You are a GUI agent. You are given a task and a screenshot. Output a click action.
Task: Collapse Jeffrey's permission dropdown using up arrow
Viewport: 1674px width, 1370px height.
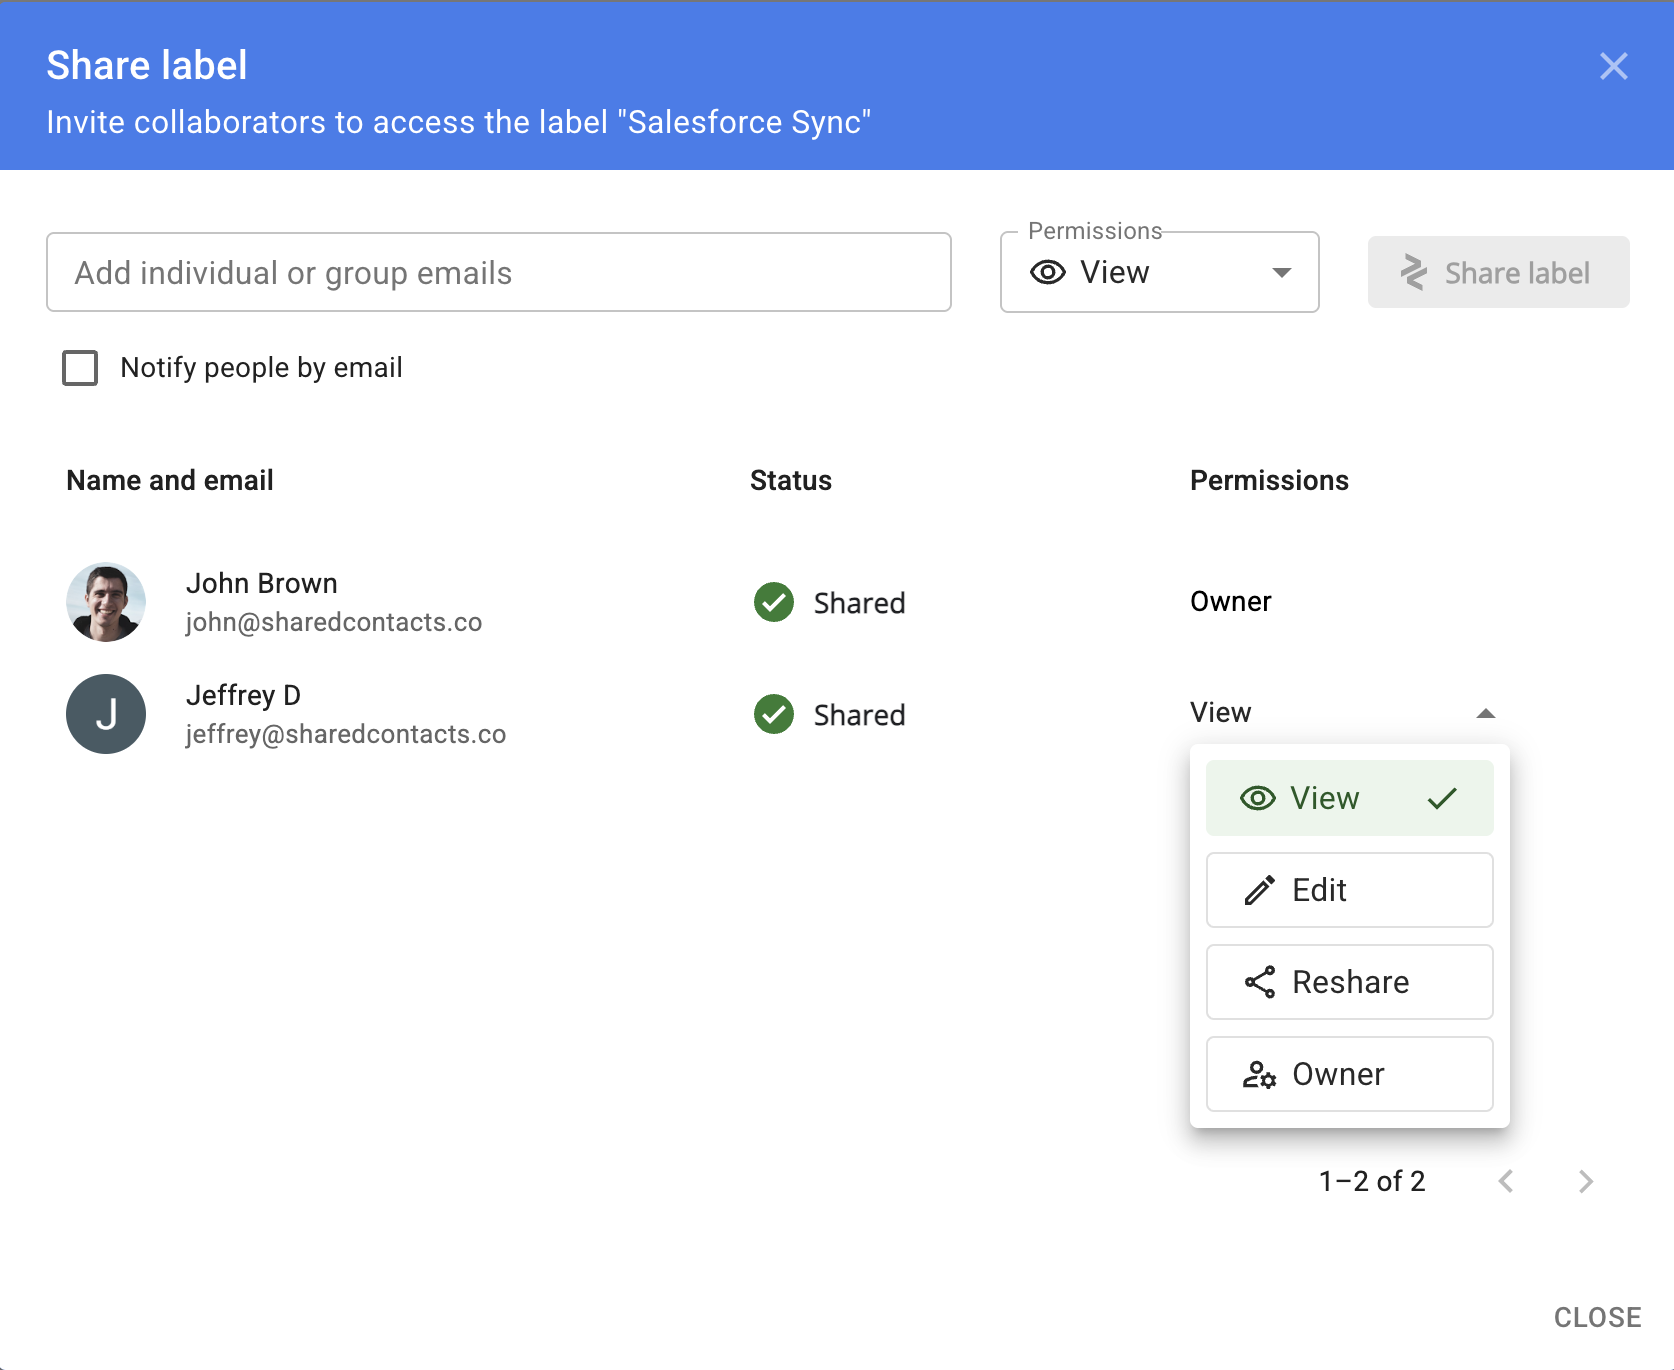1485,713
